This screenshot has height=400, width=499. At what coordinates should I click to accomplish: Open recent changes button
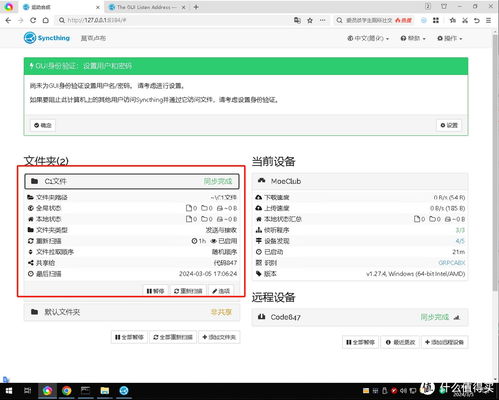click(400, 342)
